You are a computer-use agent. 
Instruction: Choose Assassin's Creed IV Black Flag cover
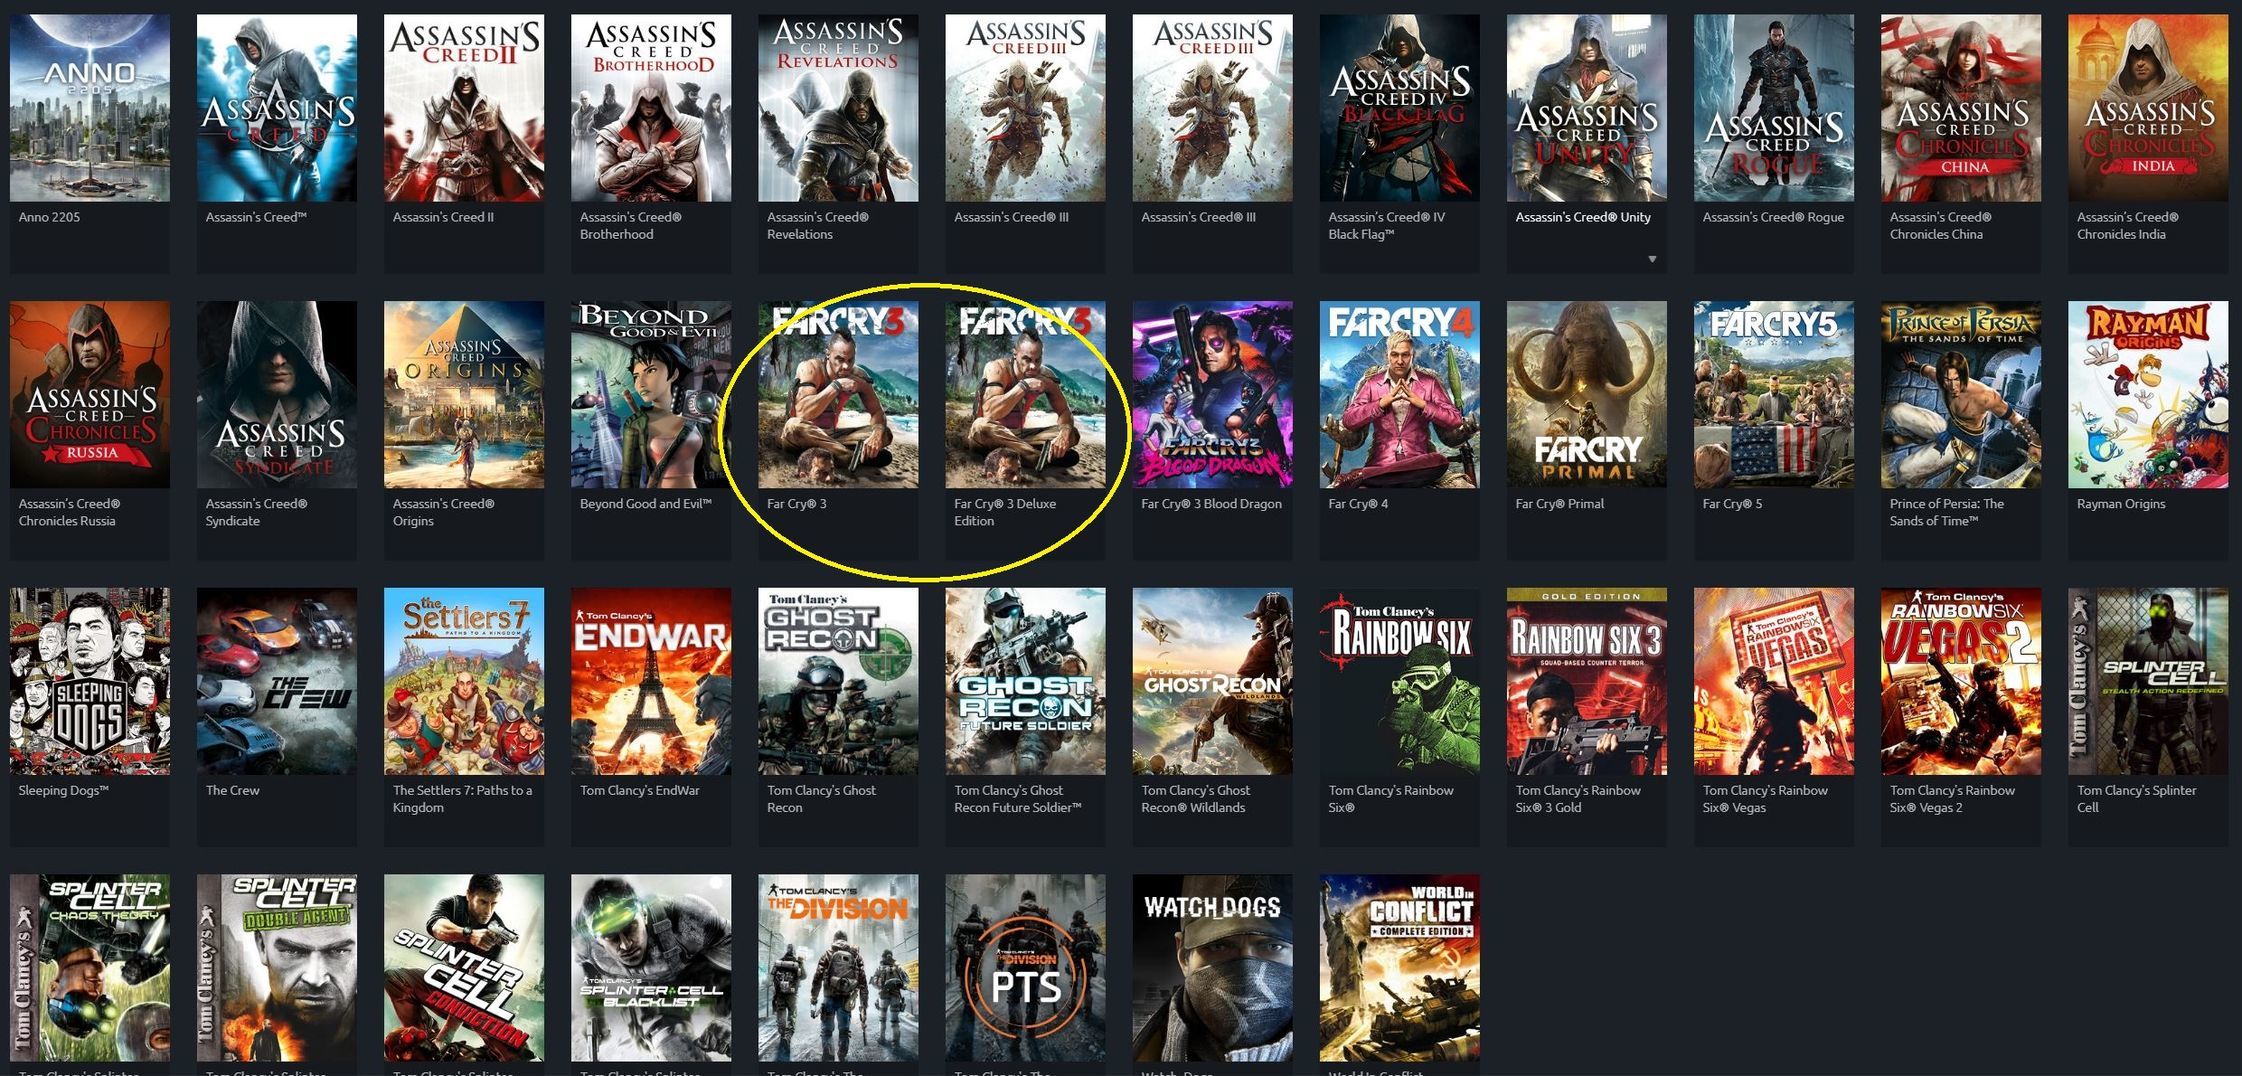pos(1400,108)
